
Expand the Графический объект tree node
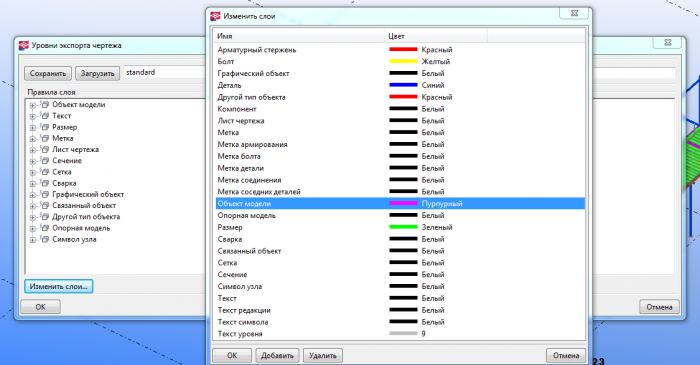[33, 195]
